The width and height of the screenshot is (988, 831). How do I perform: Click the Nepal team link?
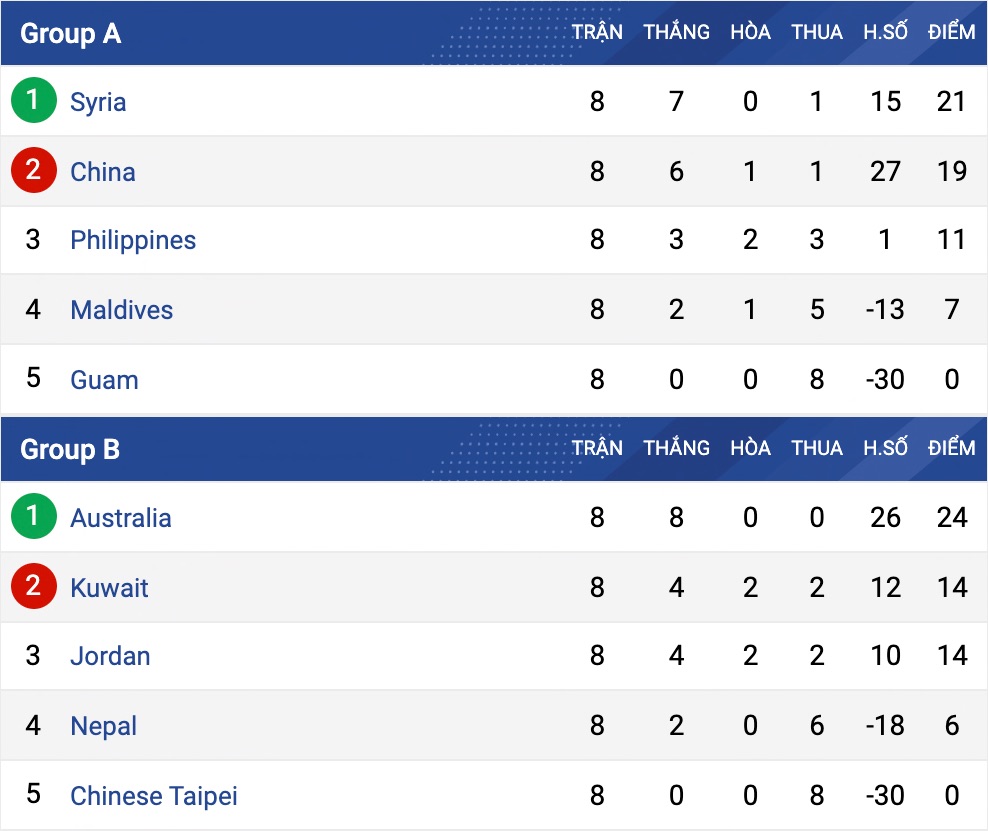[103, 726]
